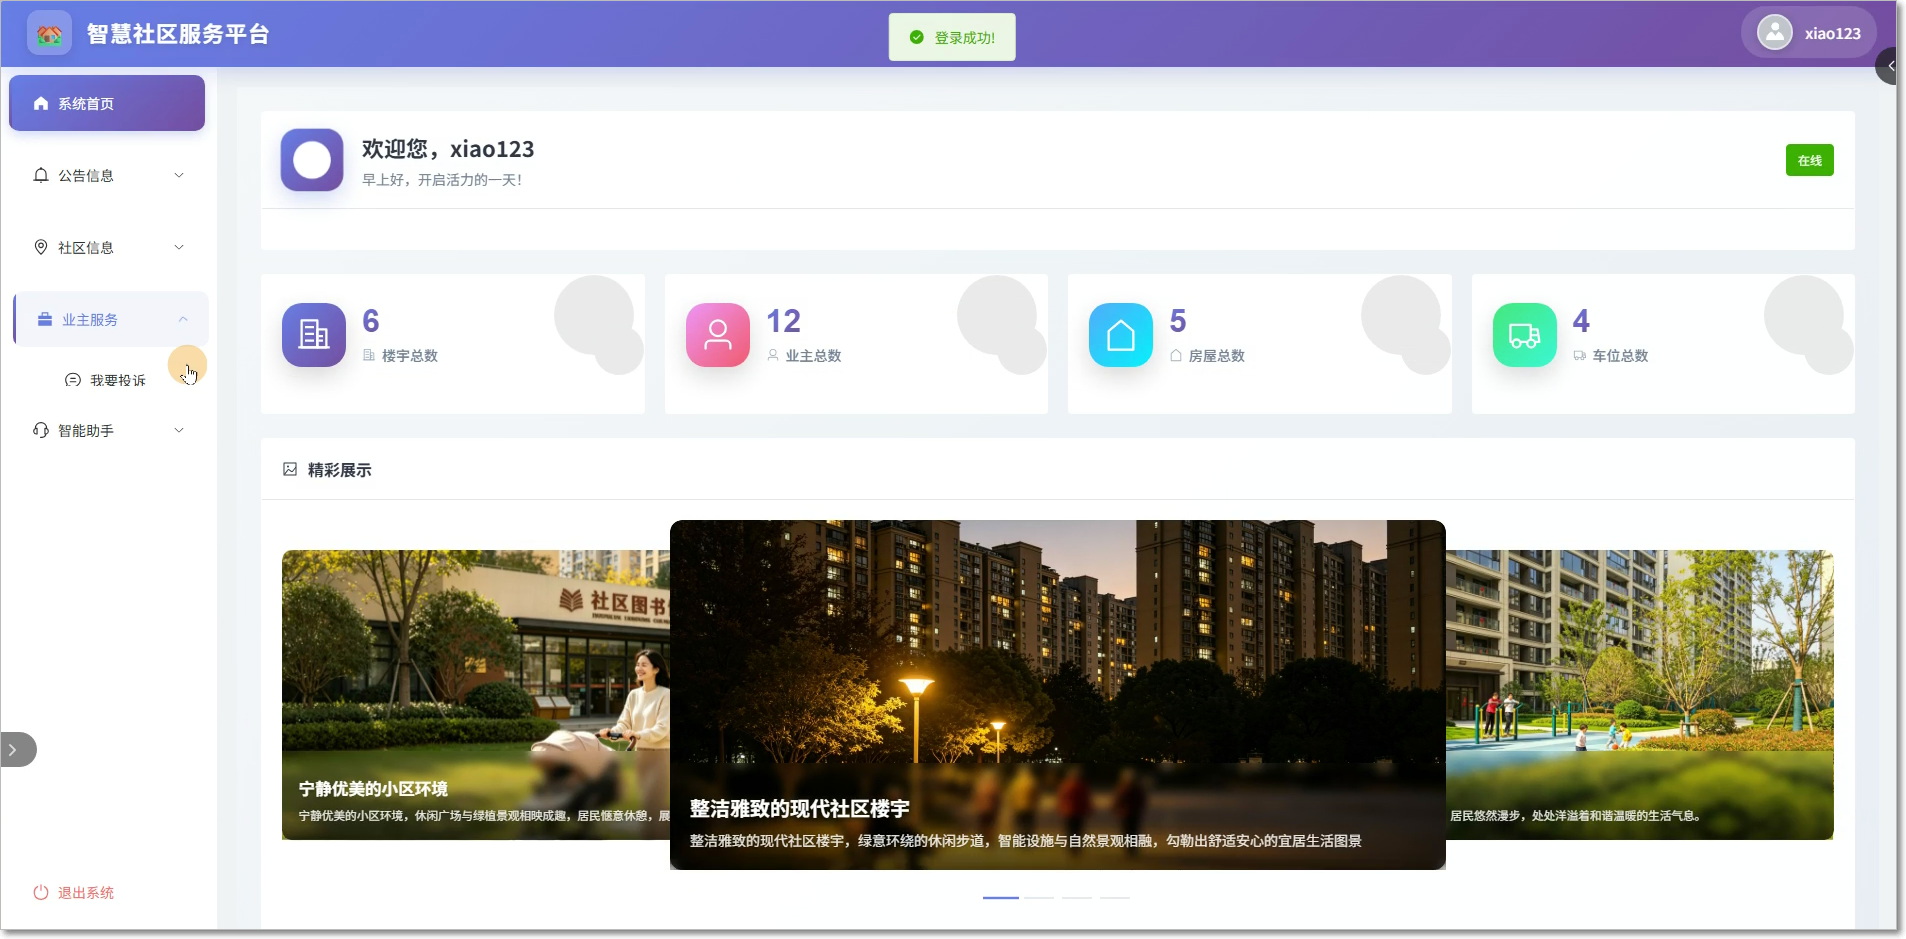Open the 系统首页 menu item
Screen dimensions: 1906x939
click(107, 103)
